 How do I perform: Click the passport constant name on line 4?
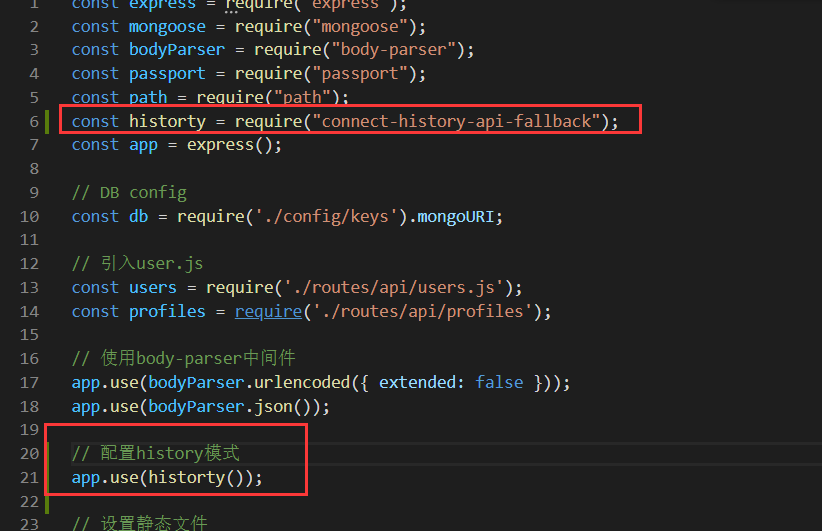coord(167,73)
